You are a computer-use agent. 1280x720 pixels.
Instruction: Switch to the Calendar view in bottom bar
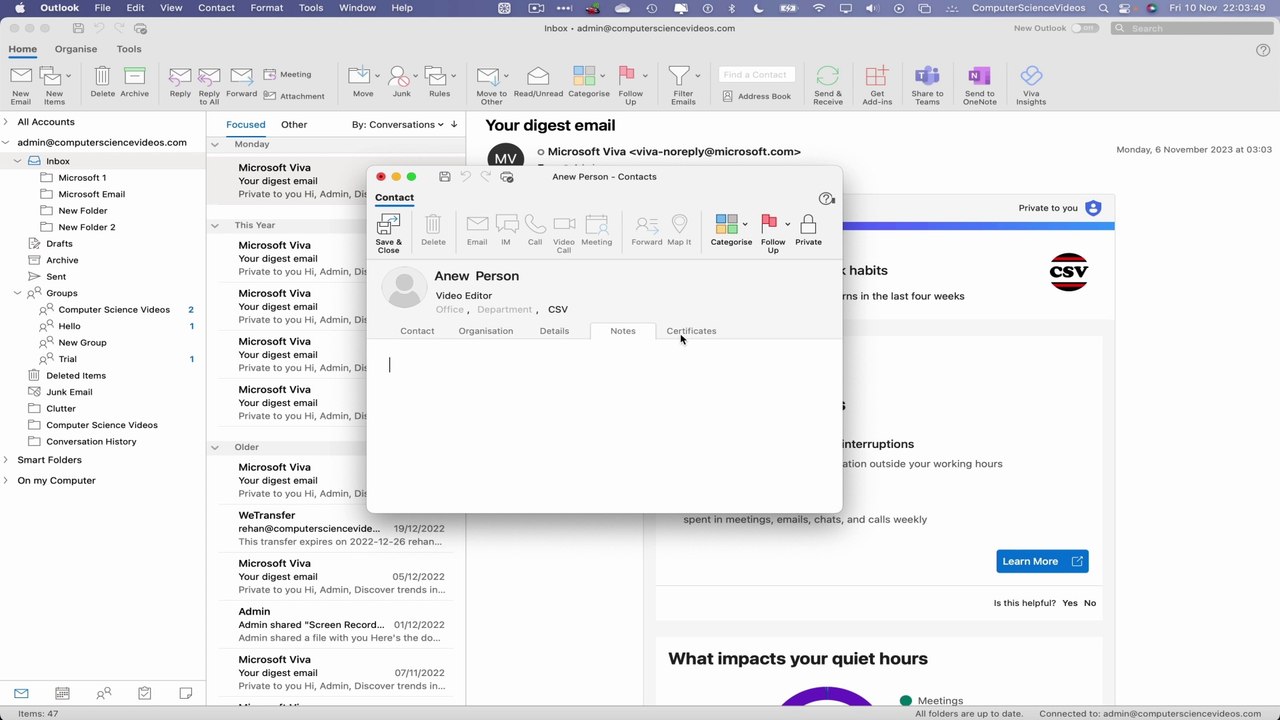tap(62, 693)
